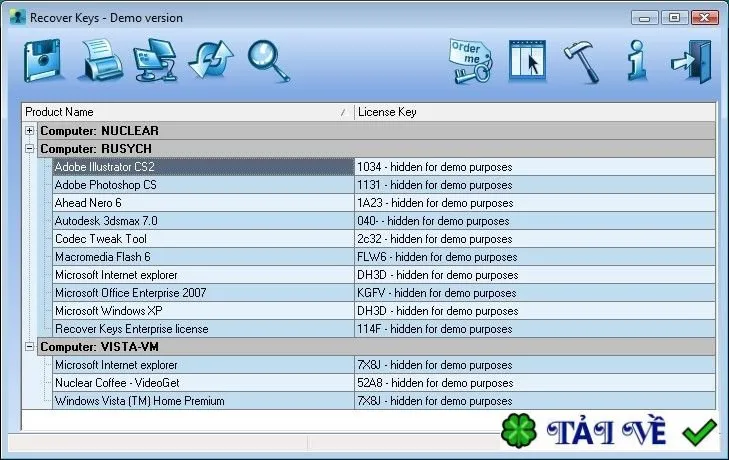Click the license key starting with 52A8
This screenshot has height=460, width=729.
coord(535,383)
